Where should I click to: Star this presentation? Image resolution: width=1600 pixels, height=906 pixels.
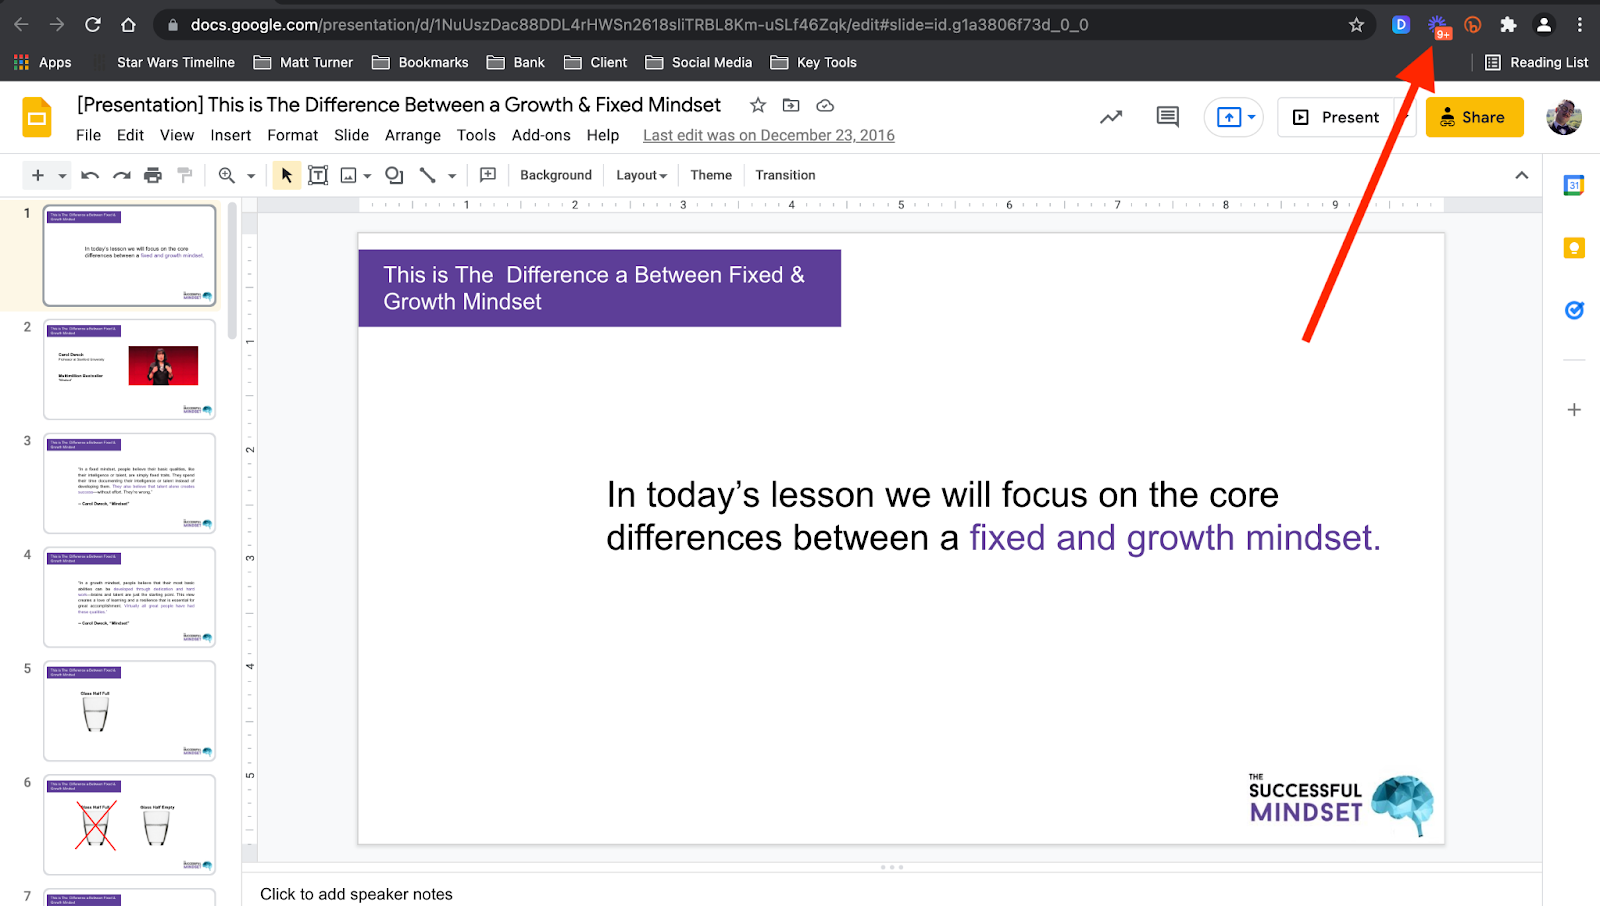pos(758,105)
